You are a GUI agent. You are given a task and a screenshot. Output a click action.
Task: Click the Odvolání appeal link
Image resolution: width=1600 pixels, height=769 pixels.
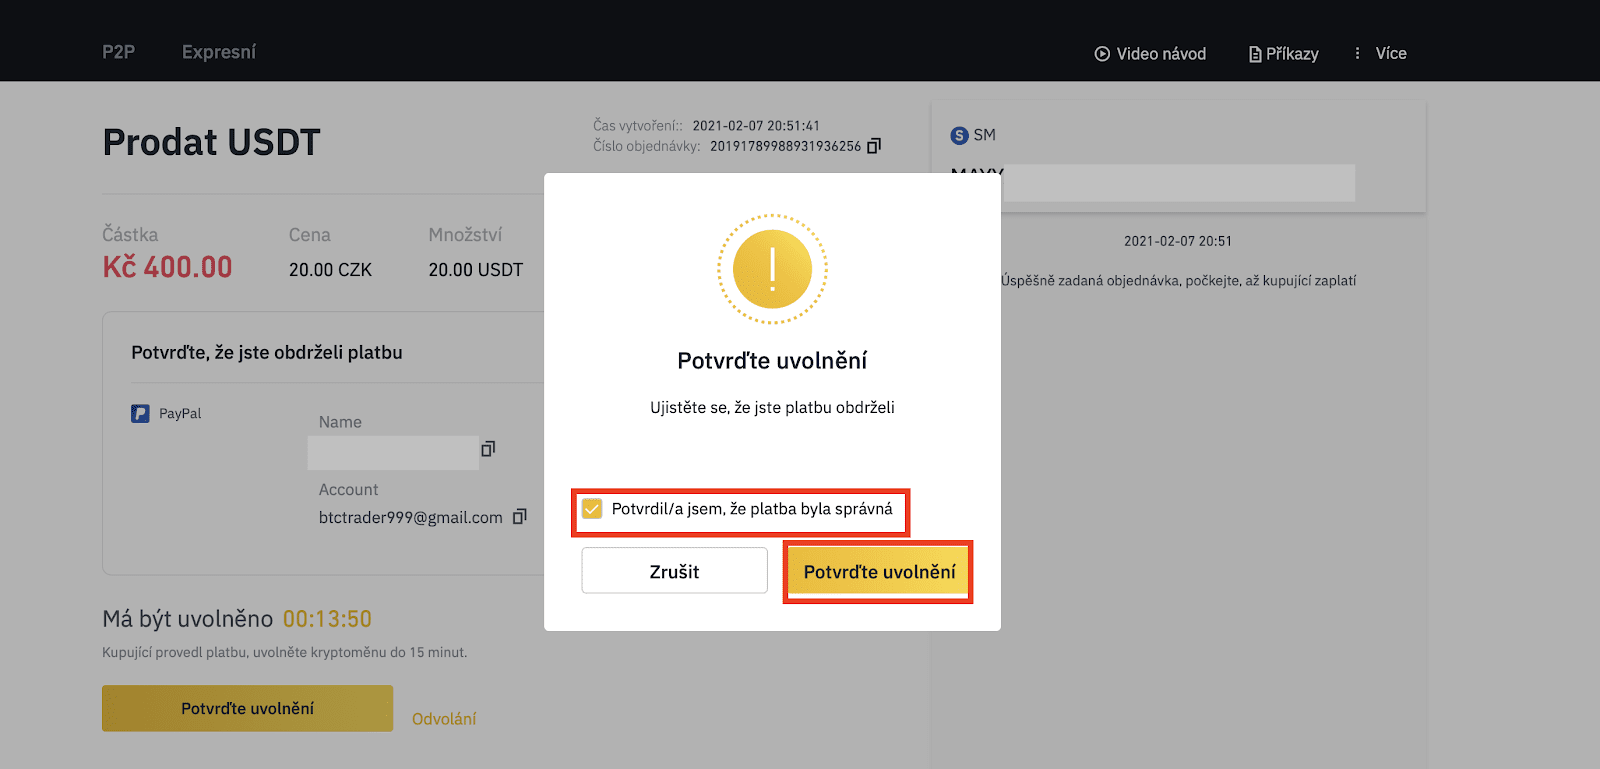[444, 719]
